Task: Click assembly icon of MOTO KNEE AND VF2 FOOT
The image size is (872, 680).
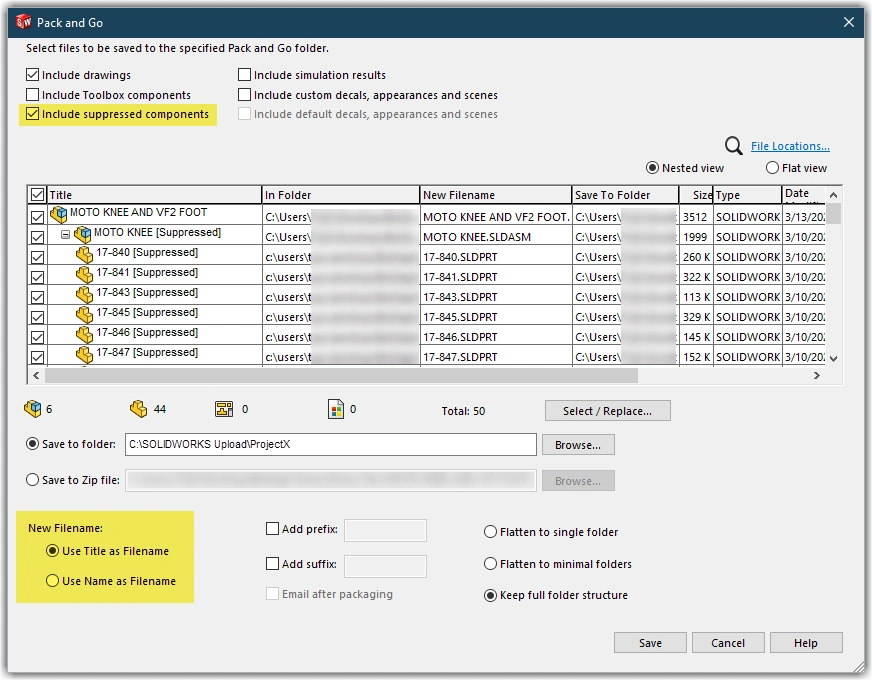Action: click(x=58, y=214)
